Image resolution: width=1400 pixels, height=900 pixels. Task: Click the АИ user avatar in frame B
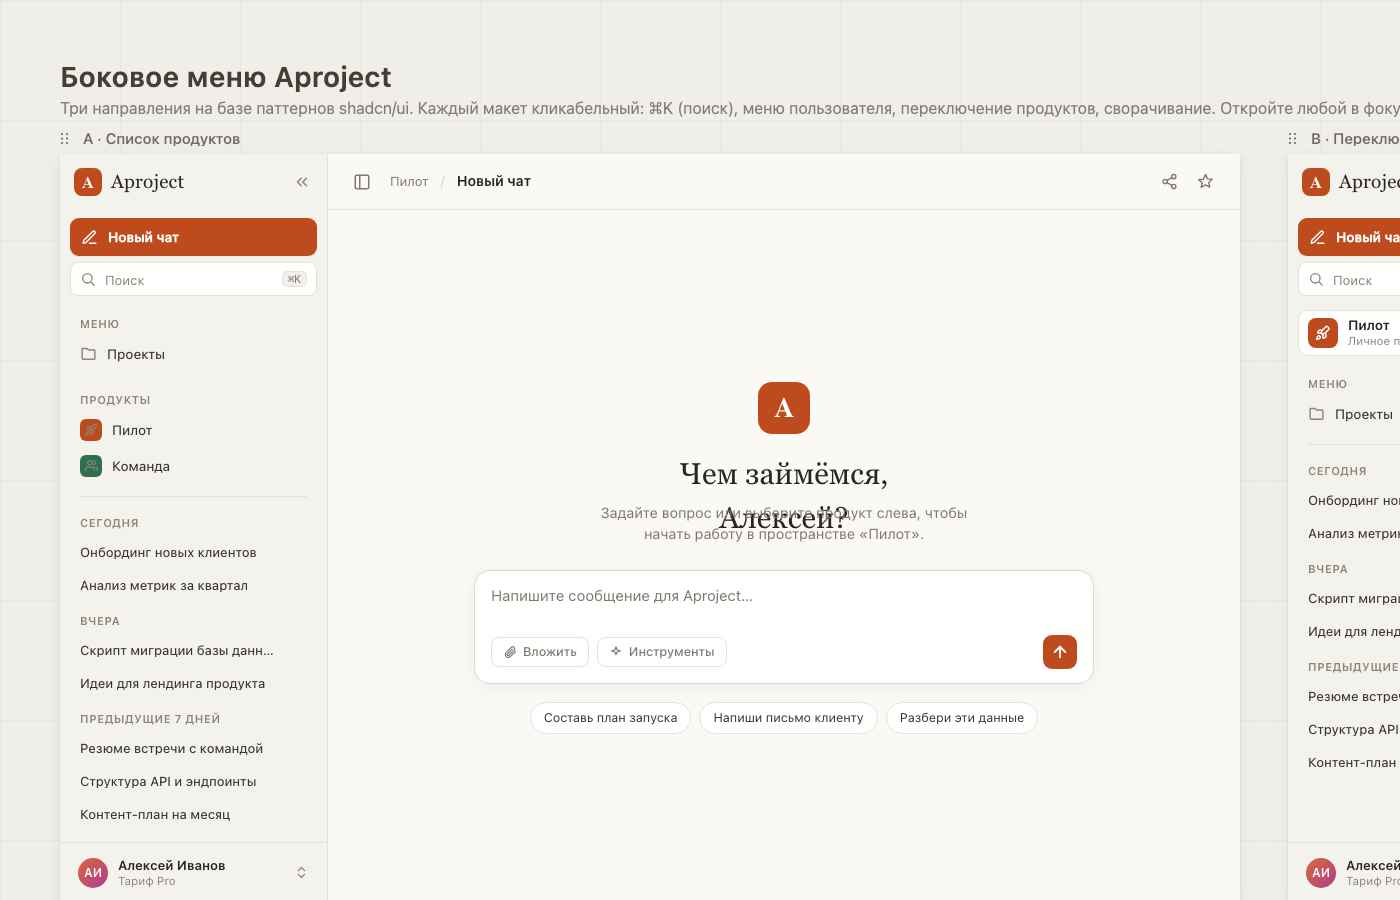(x=1321, y=873)
